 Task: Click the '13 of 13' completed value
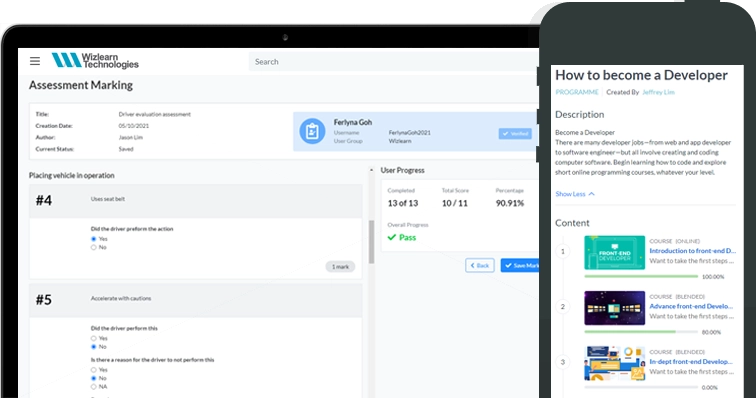pos(403,203)
